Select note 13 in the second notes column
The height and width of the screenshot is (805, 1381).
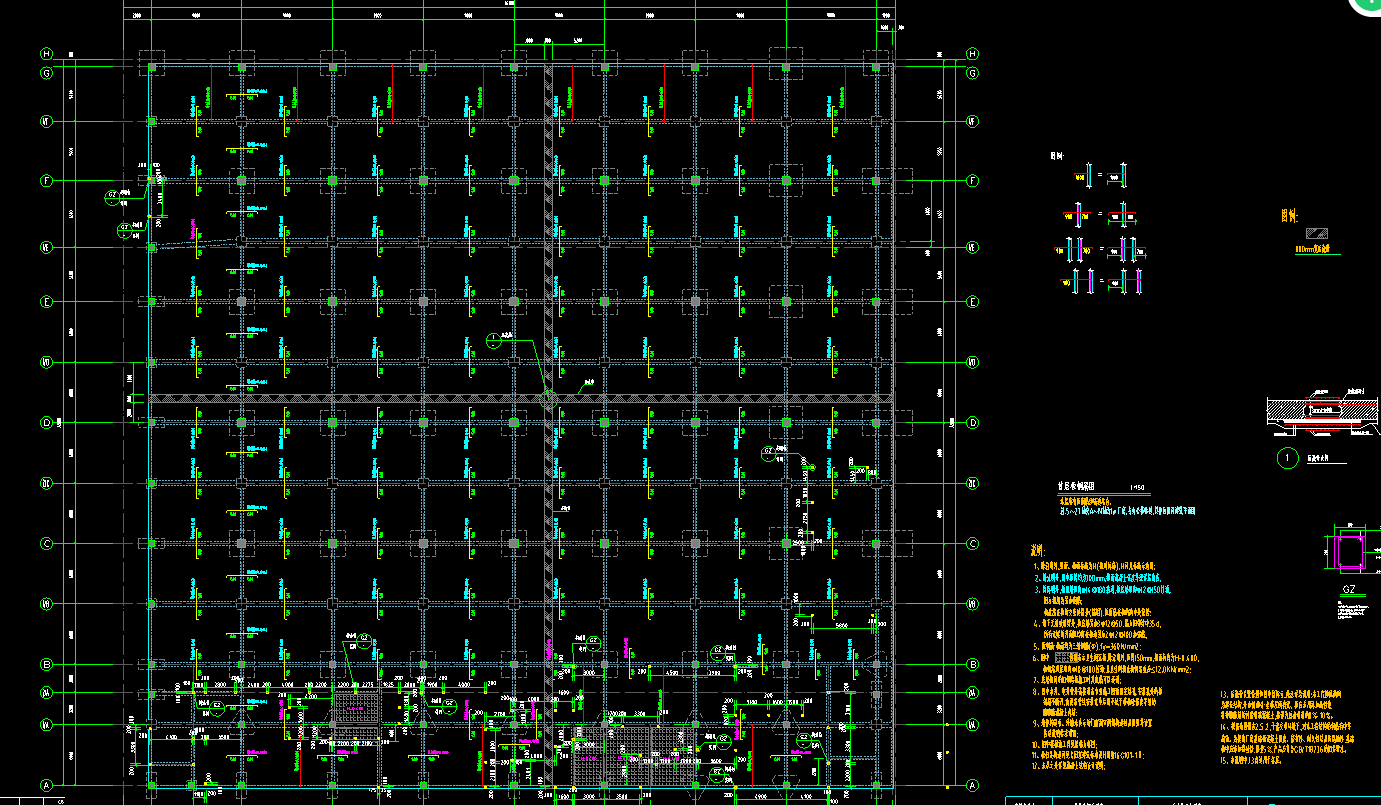pos(1281,706)
